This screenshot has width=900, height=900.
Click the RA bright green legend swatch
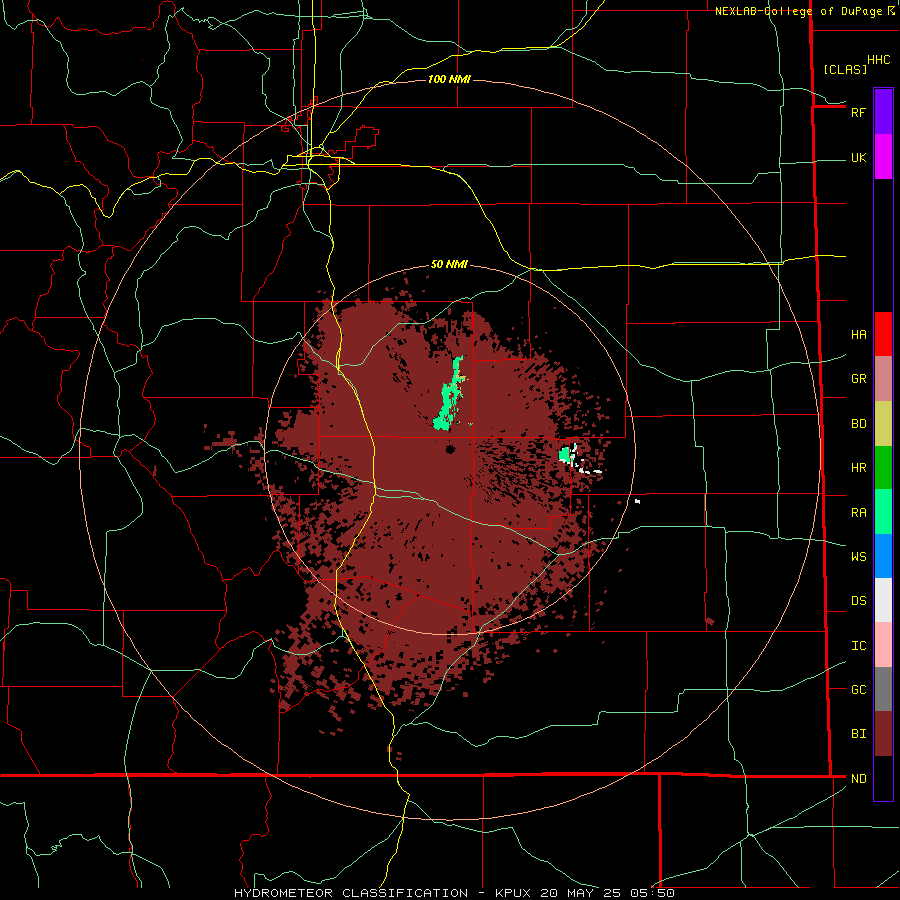point(883,512)
